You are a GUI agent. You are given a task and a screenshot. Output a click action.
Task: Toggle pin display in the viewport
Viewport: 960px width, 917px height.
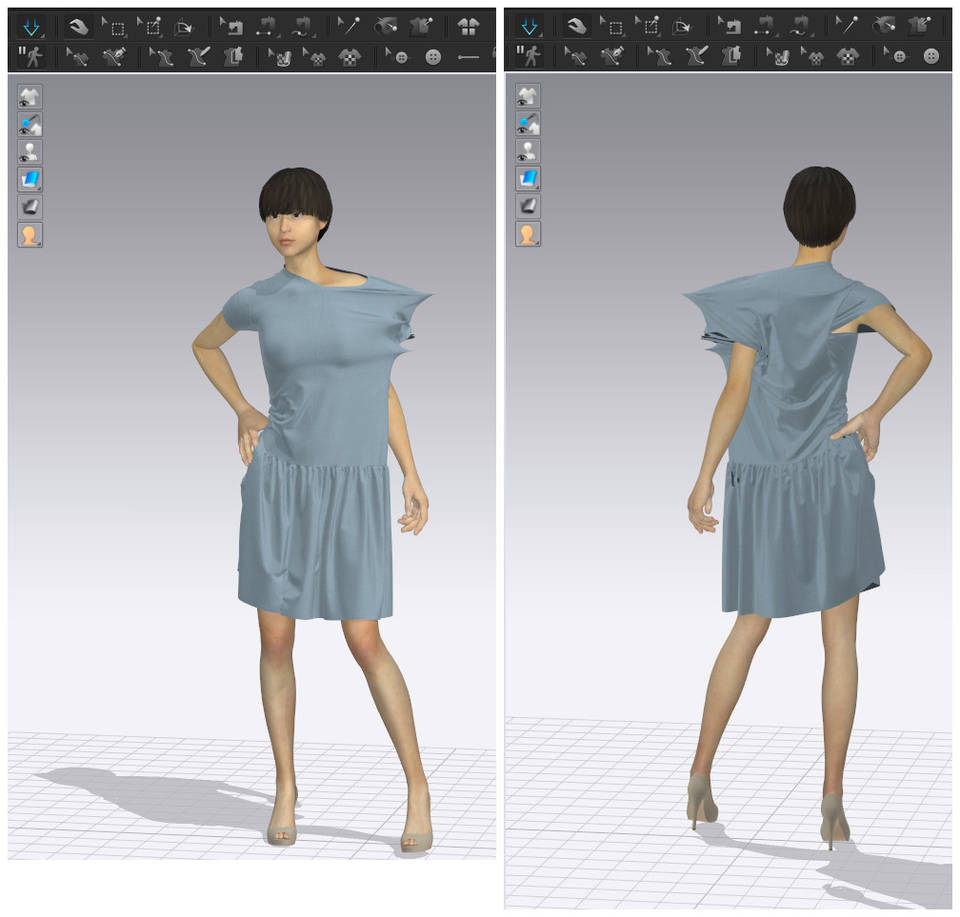coord(30,123)
